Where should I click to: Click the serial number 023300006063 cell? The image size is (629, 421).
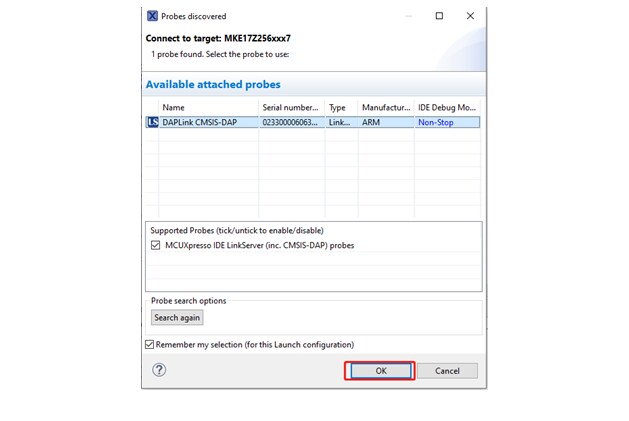(290, 122)
